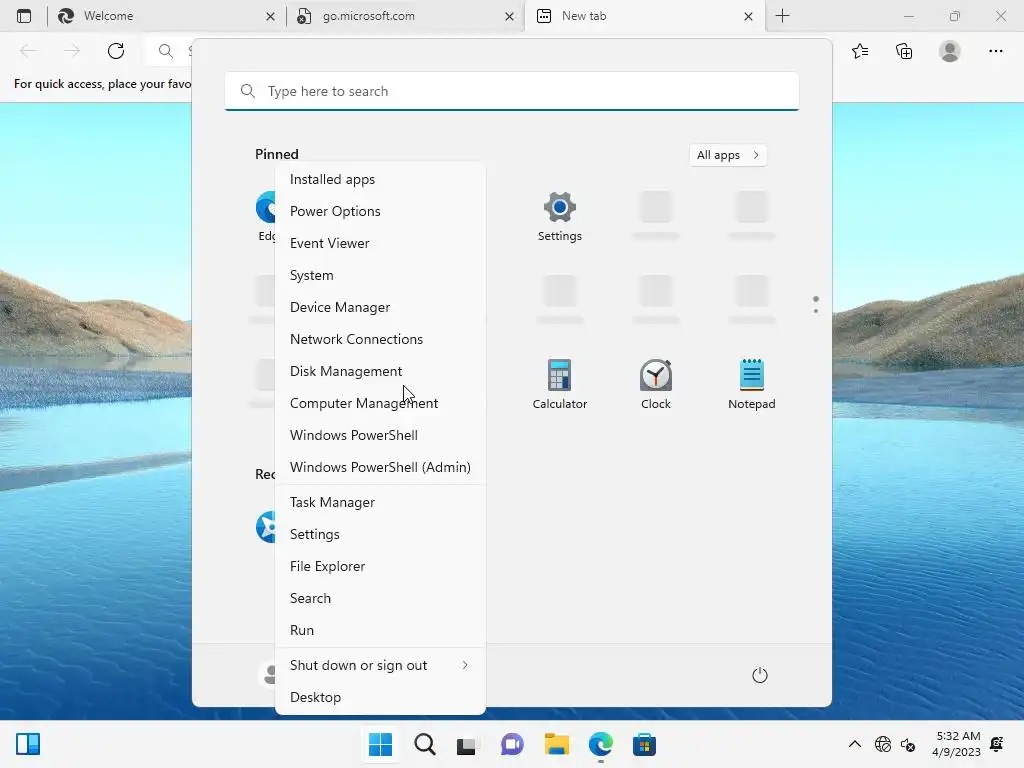Open Run from the context menu

pyautogui.click(x=380, y=630)
